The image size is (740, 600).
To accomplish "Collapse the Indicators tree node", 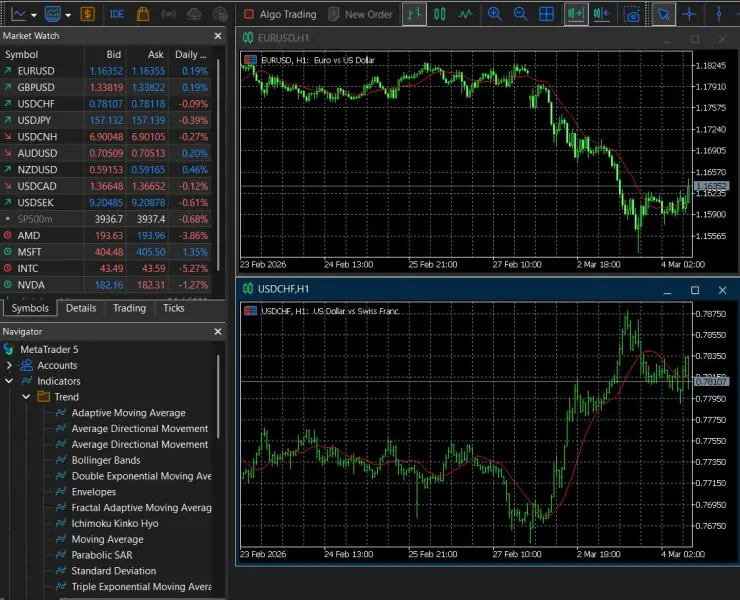I will (x=9, y=381).
